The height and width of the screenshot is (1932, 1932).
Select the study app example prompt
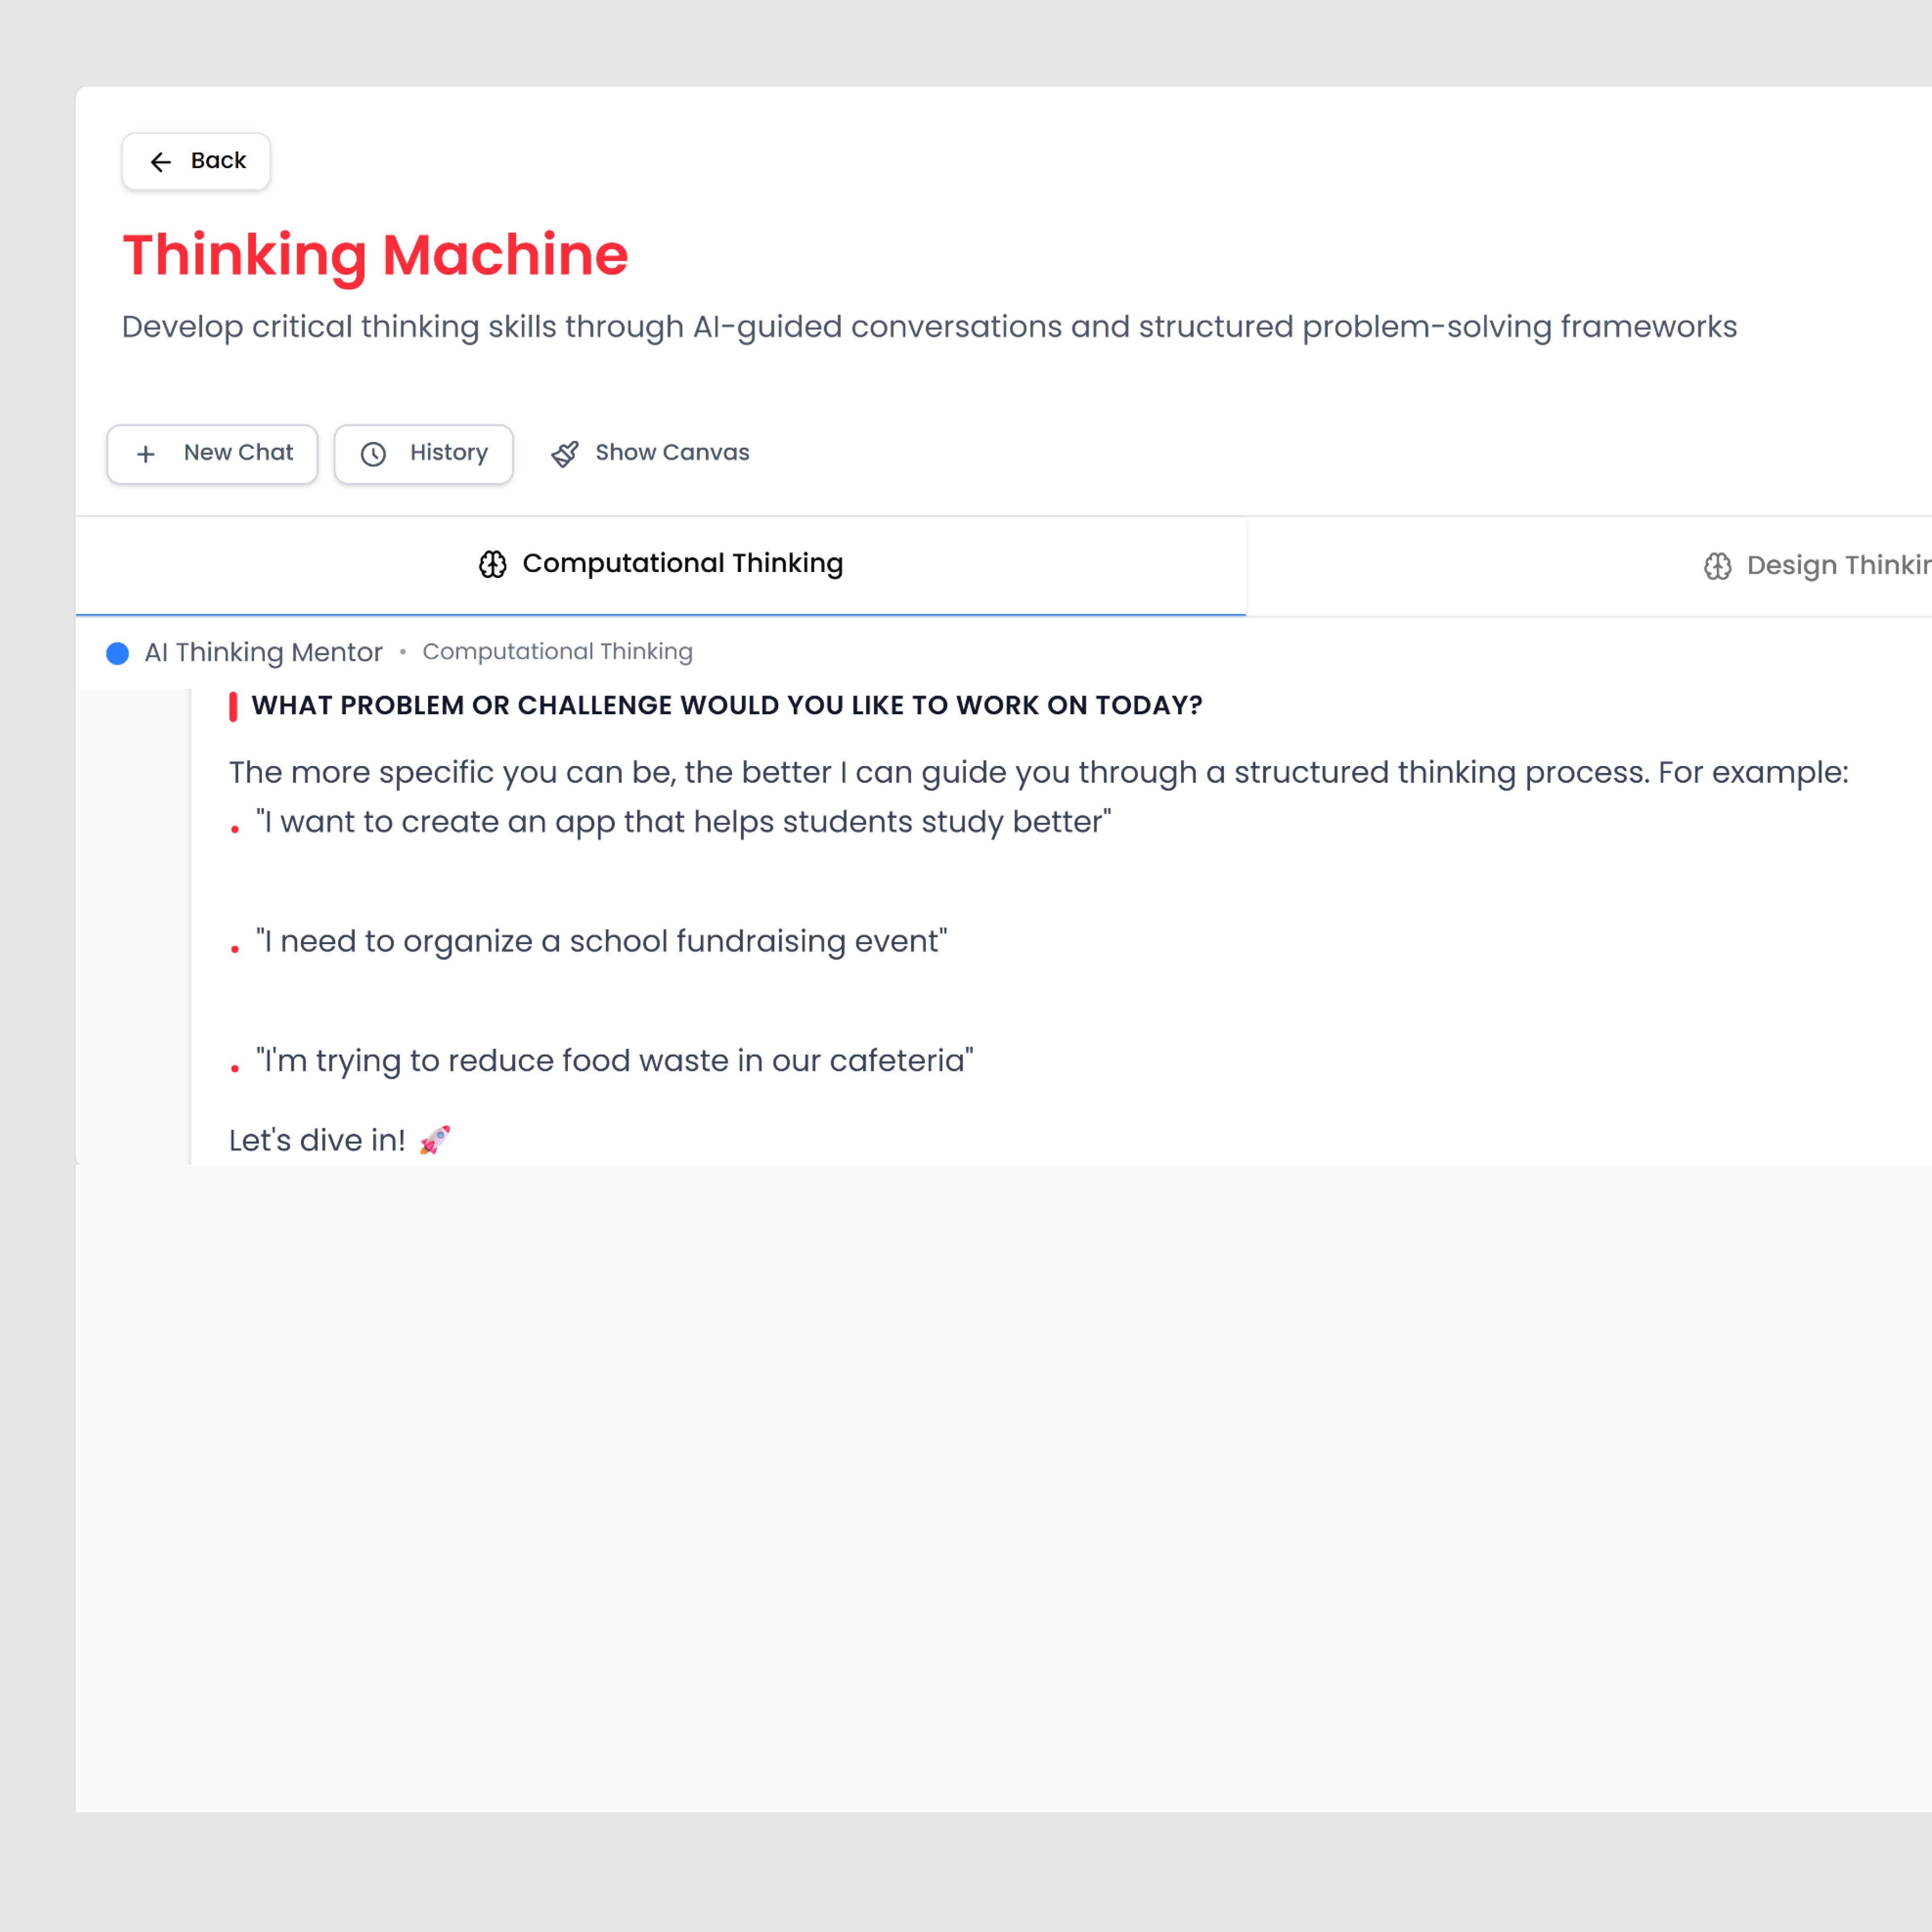click(683, 822)
